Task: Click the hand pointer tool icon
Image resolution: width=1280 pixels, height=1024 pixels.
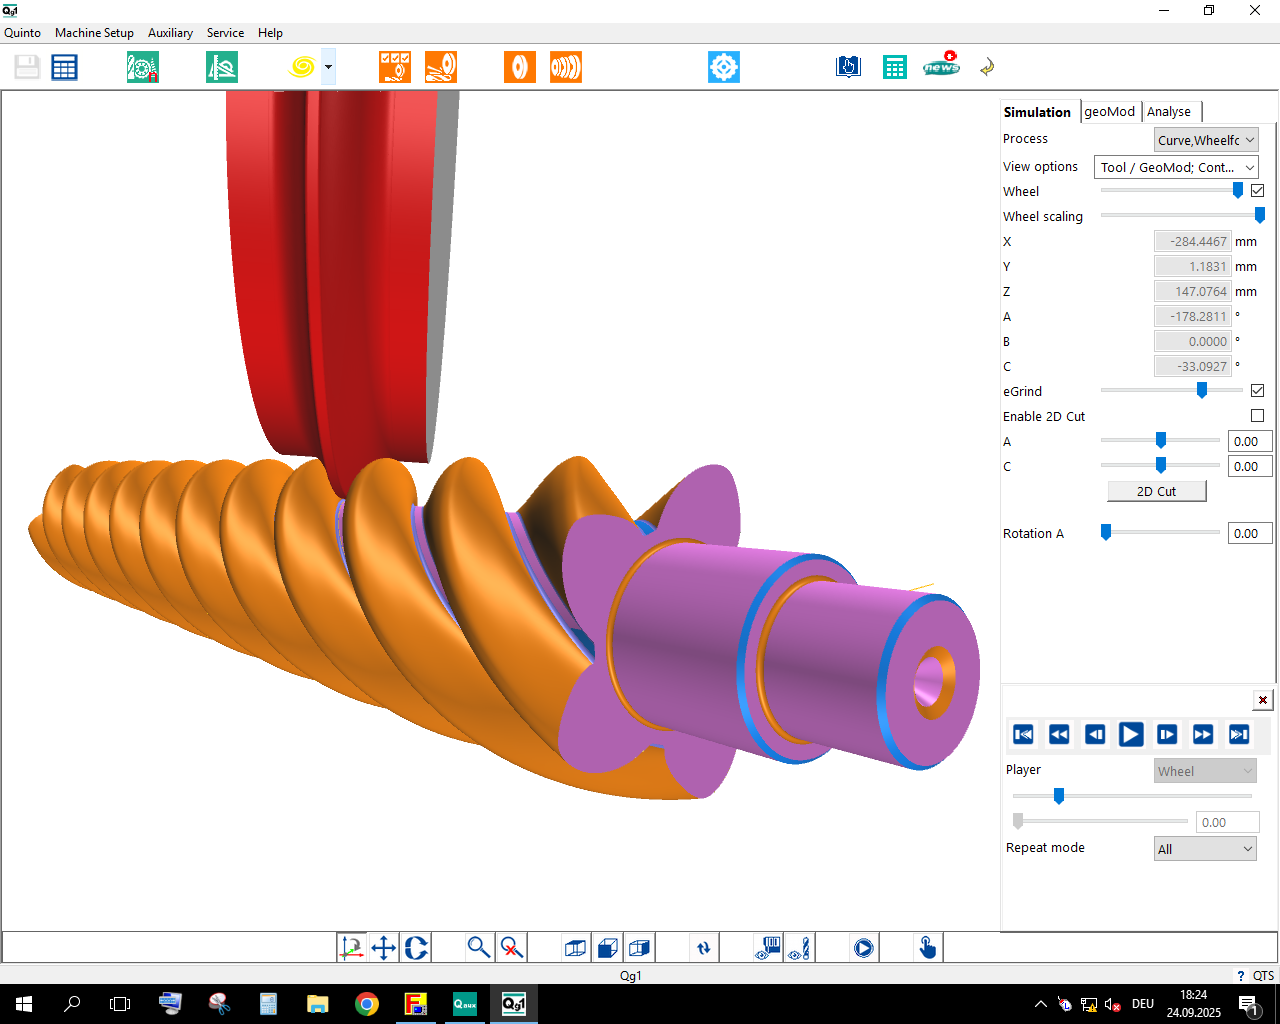Action: 928,948
